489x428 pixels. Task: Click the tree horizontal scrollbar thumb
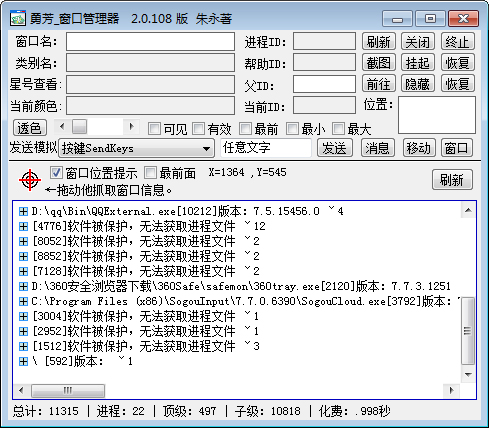click(x=68, y=390)
